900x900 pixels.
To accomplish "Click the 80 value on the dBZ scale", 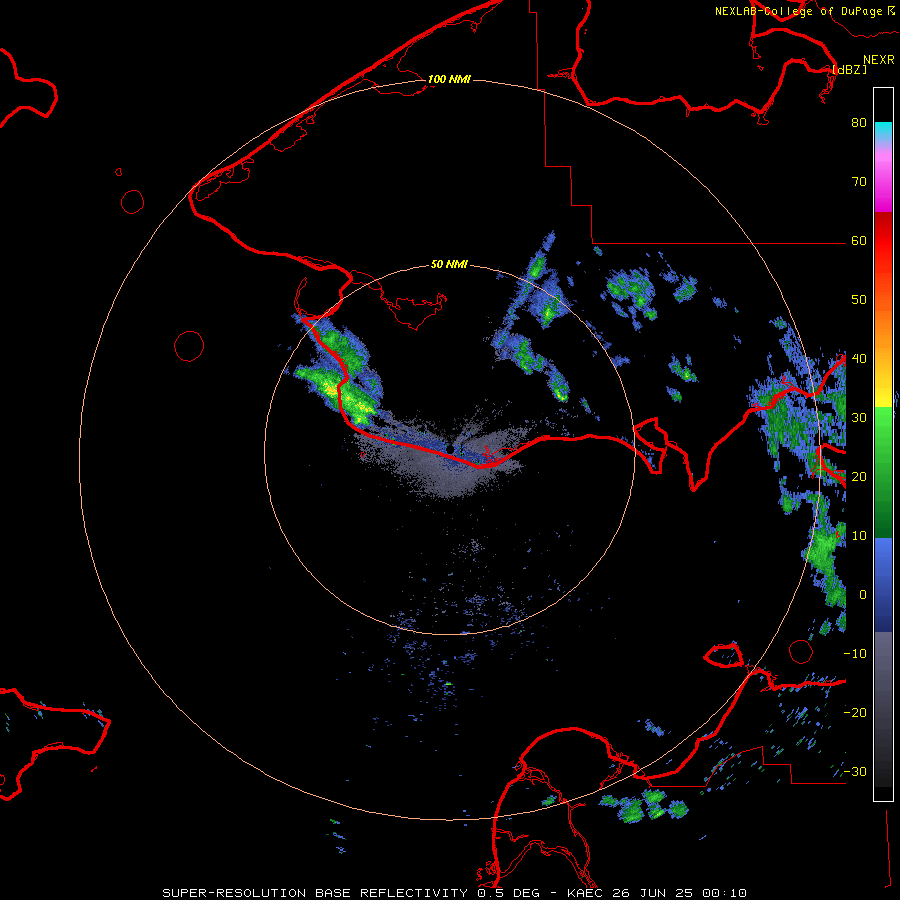I will (x=859, y=123).
